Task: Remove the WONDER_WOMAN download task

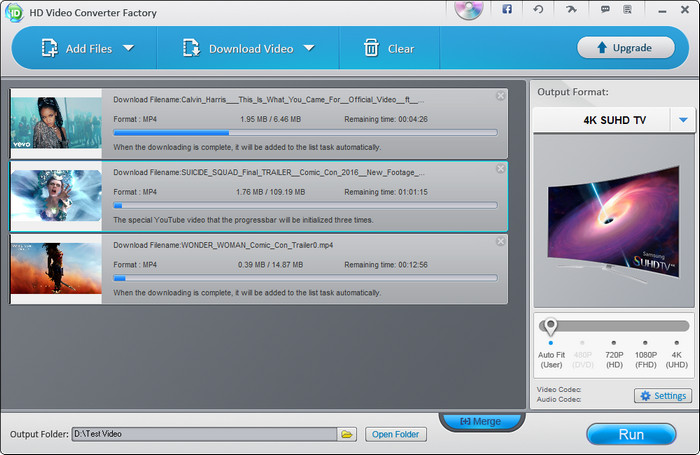Action: [500, 241]
